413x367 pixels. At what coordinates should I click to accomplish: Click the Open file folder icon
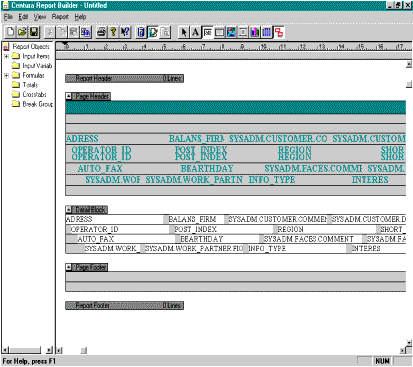tap(22, 32)
